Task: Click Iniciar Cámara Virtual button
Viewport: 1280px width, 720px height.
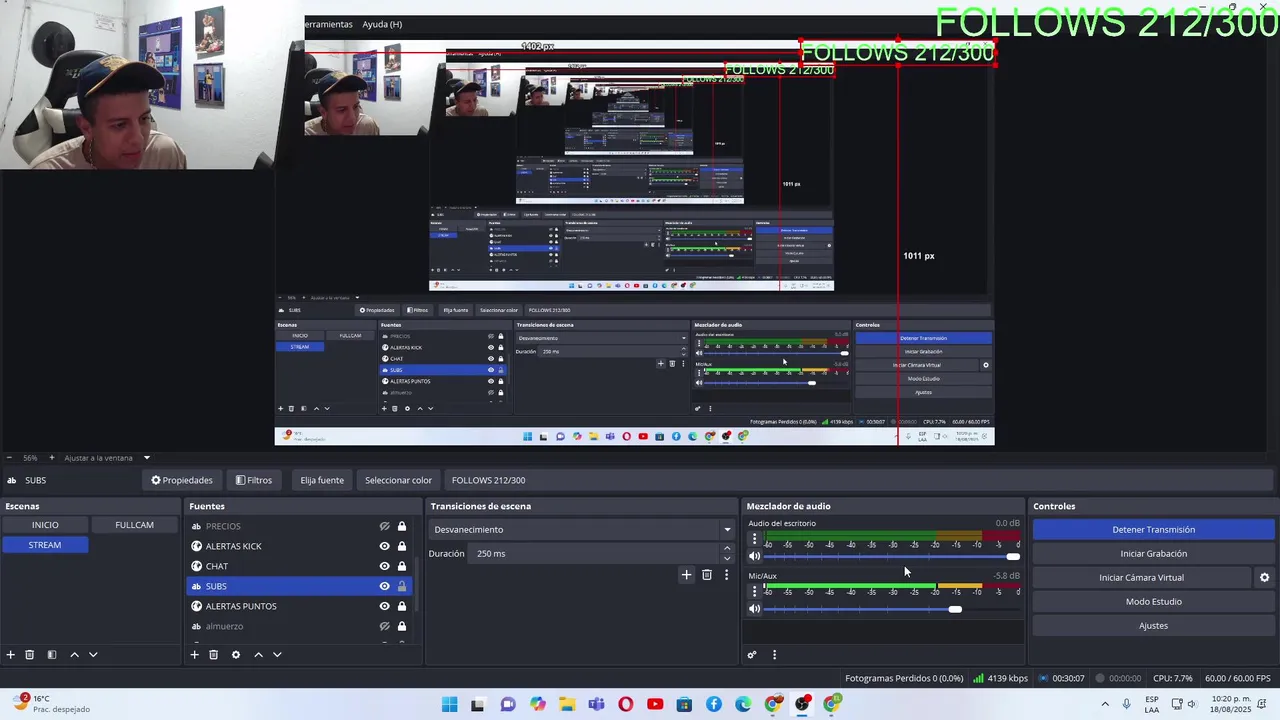Action: point(1141,578)
